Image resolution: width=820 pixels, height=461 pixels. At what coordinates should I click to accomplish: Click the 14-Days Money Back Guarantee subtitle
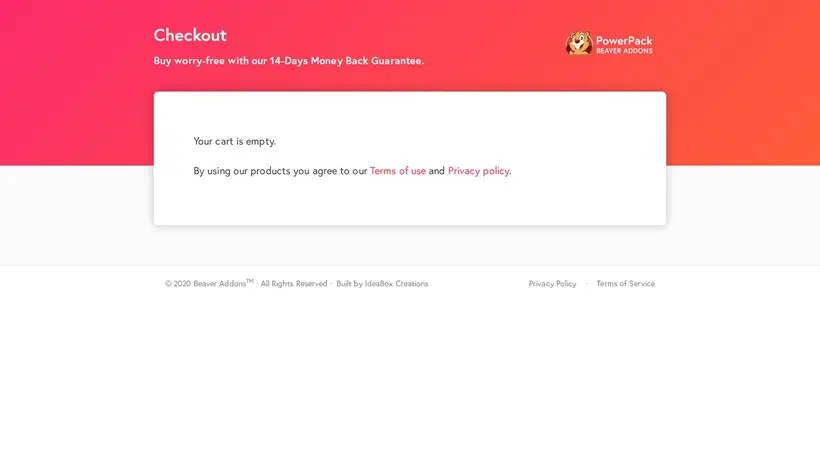tap(289, 61)
